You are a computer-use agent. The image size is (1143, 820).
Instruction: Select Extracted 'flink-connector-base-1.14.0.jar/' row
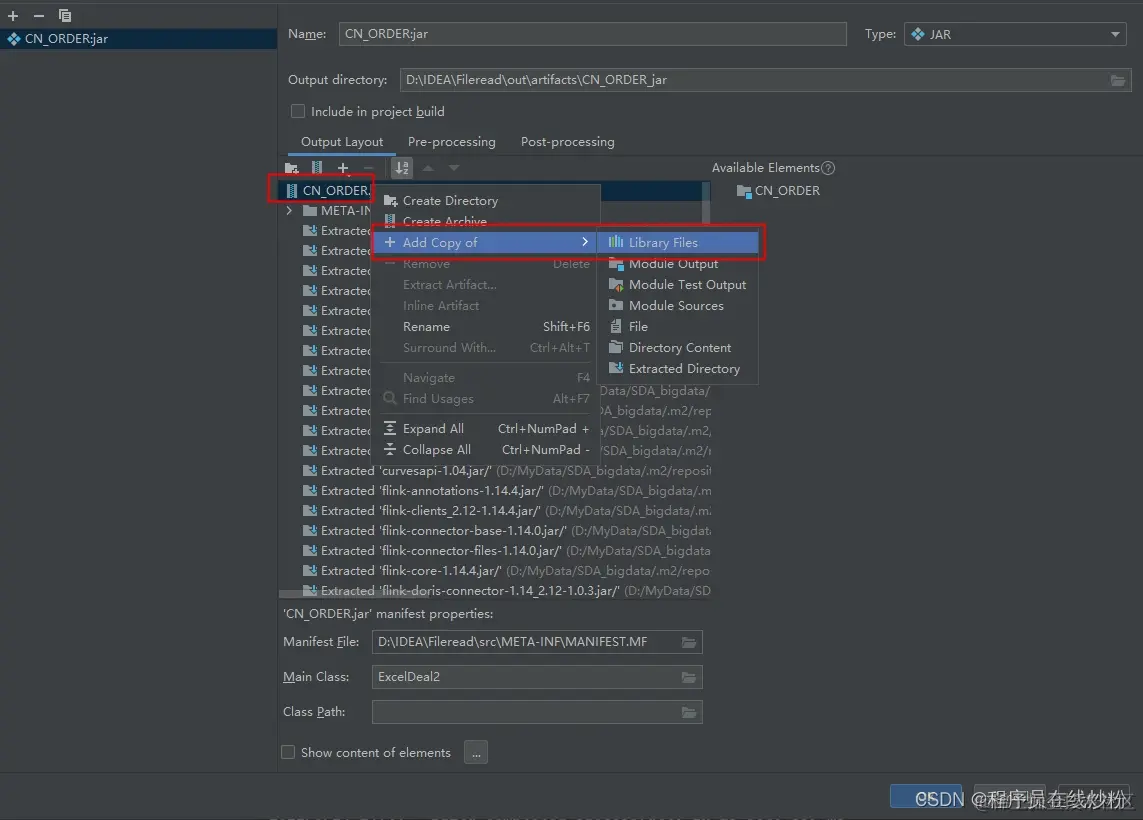[506, 531]
